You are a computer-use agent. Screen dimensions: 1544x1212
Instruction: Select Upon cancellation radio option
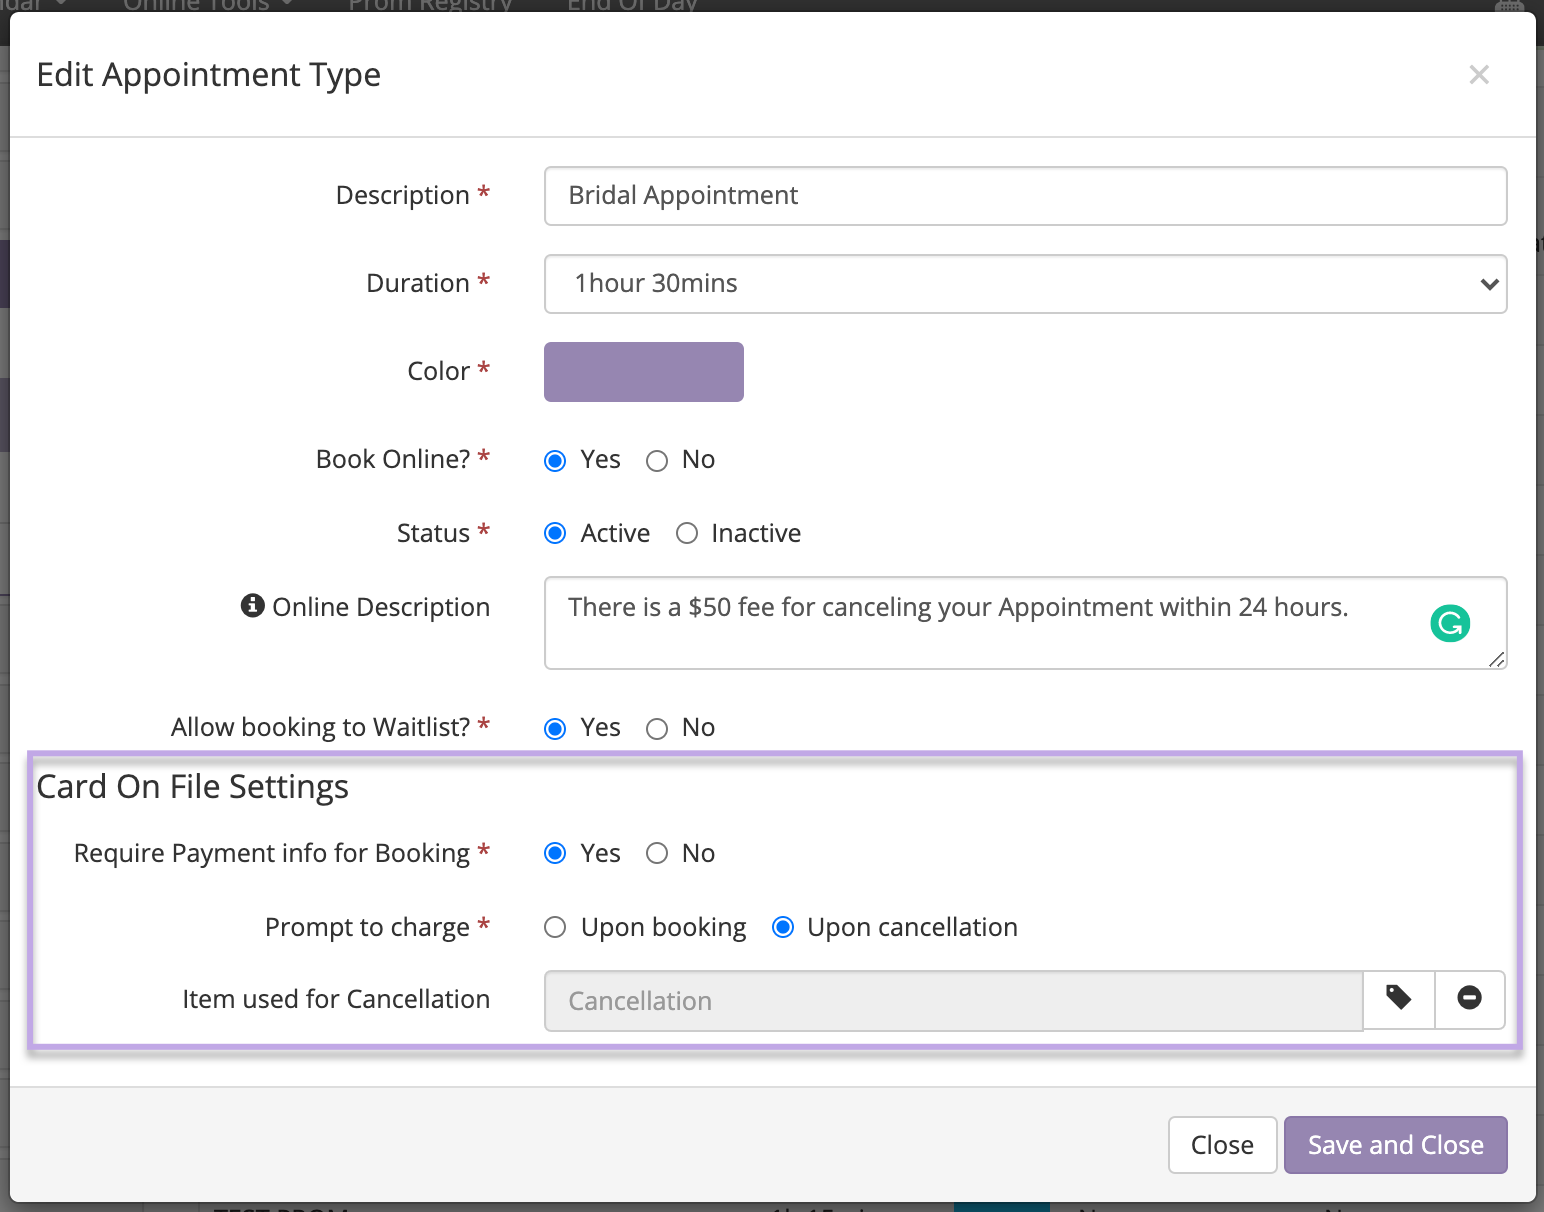(x=784, y=928)
